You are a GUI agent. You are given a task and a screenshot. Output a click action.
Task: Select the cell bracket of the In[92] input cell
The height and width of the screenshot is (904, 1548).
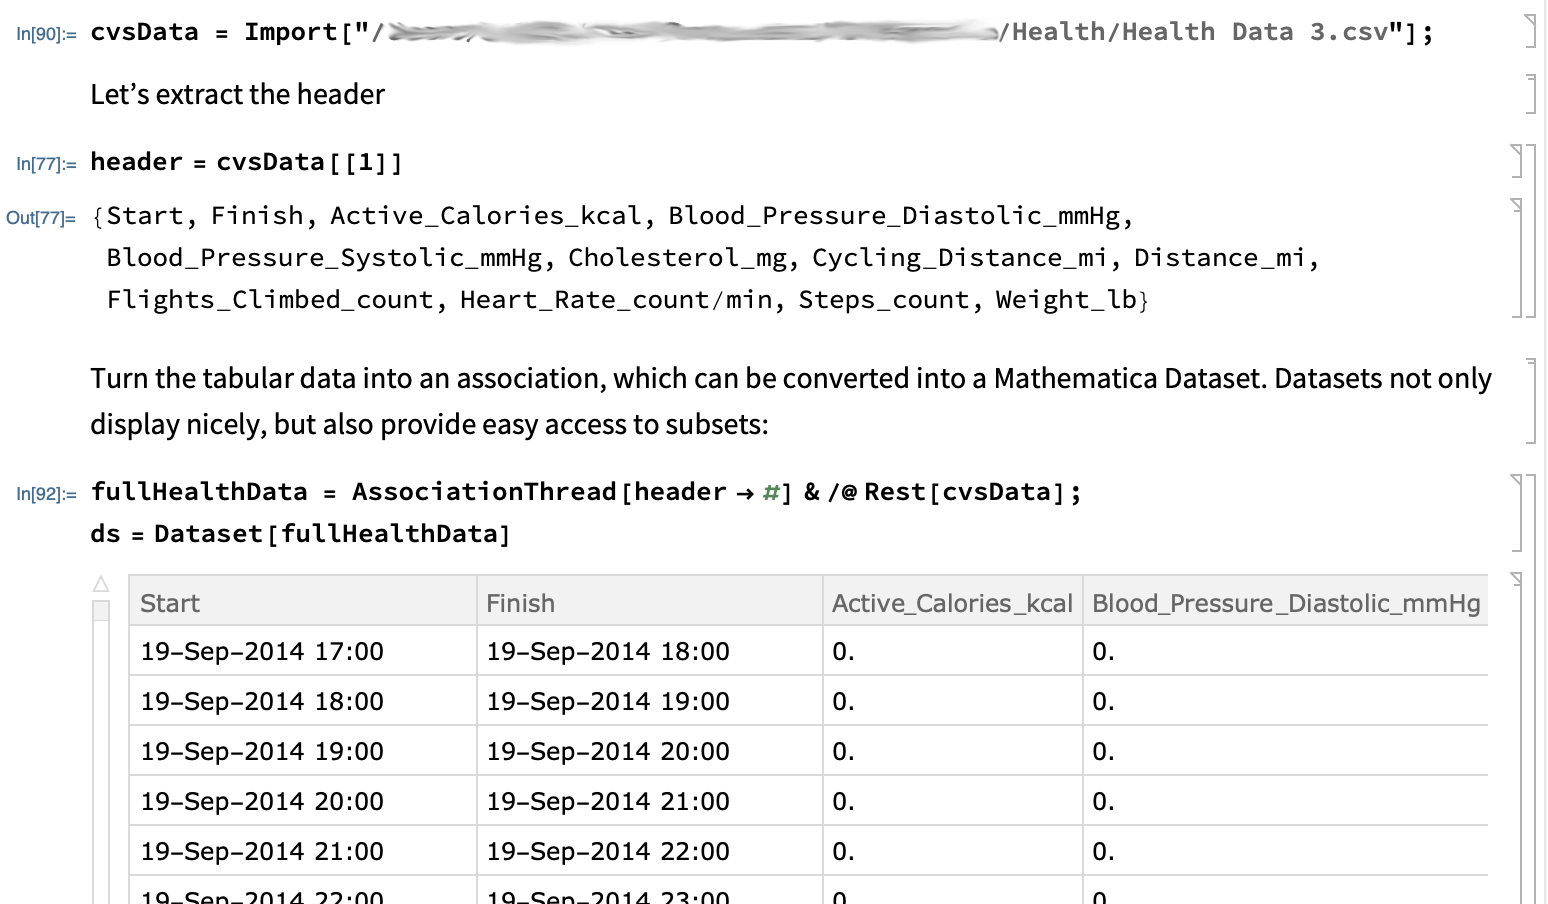coord(1517,512)
